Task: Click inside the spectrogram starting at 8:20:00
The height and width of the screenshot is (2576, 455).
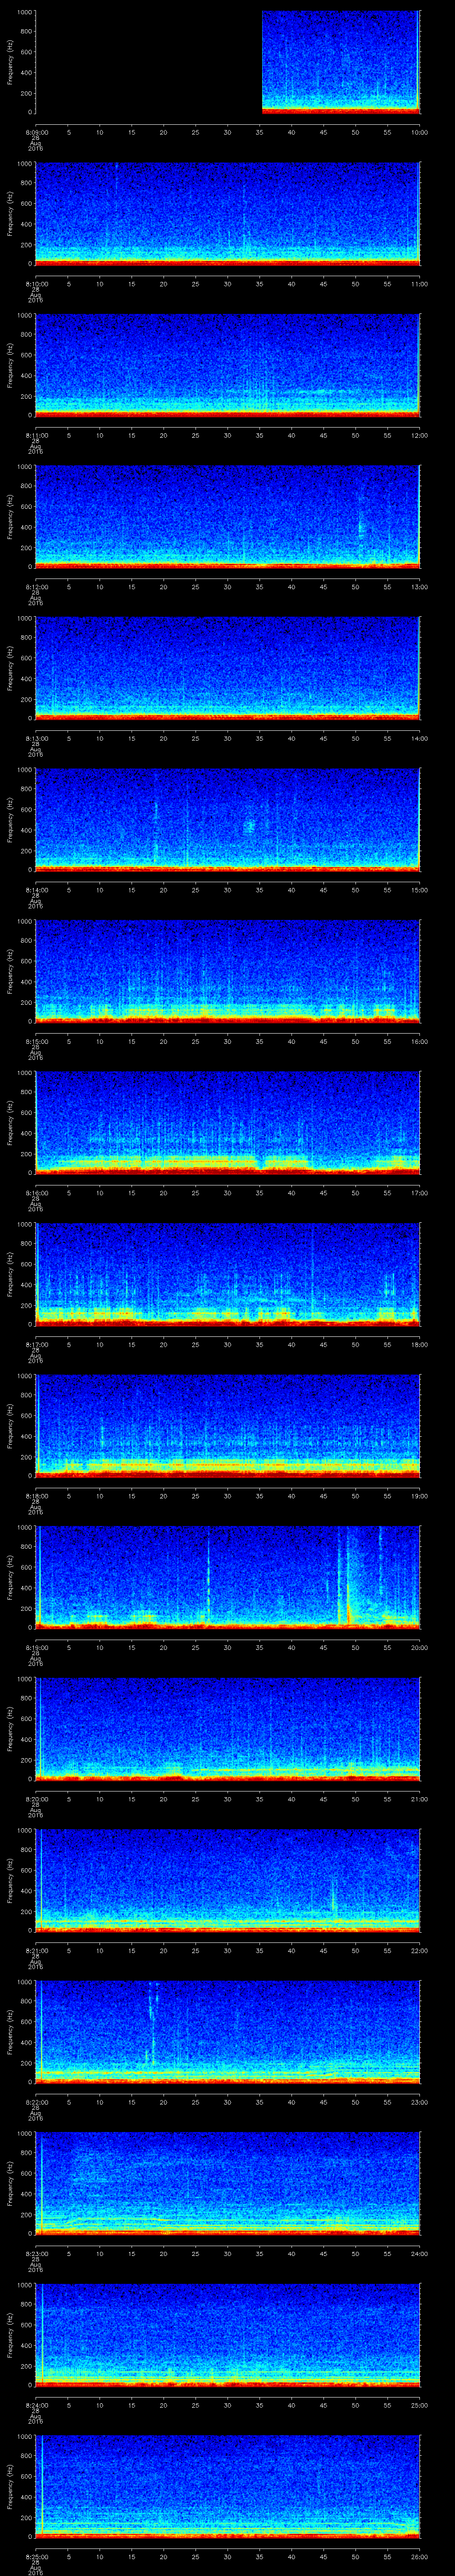Action: click(x=228, y=1728)
